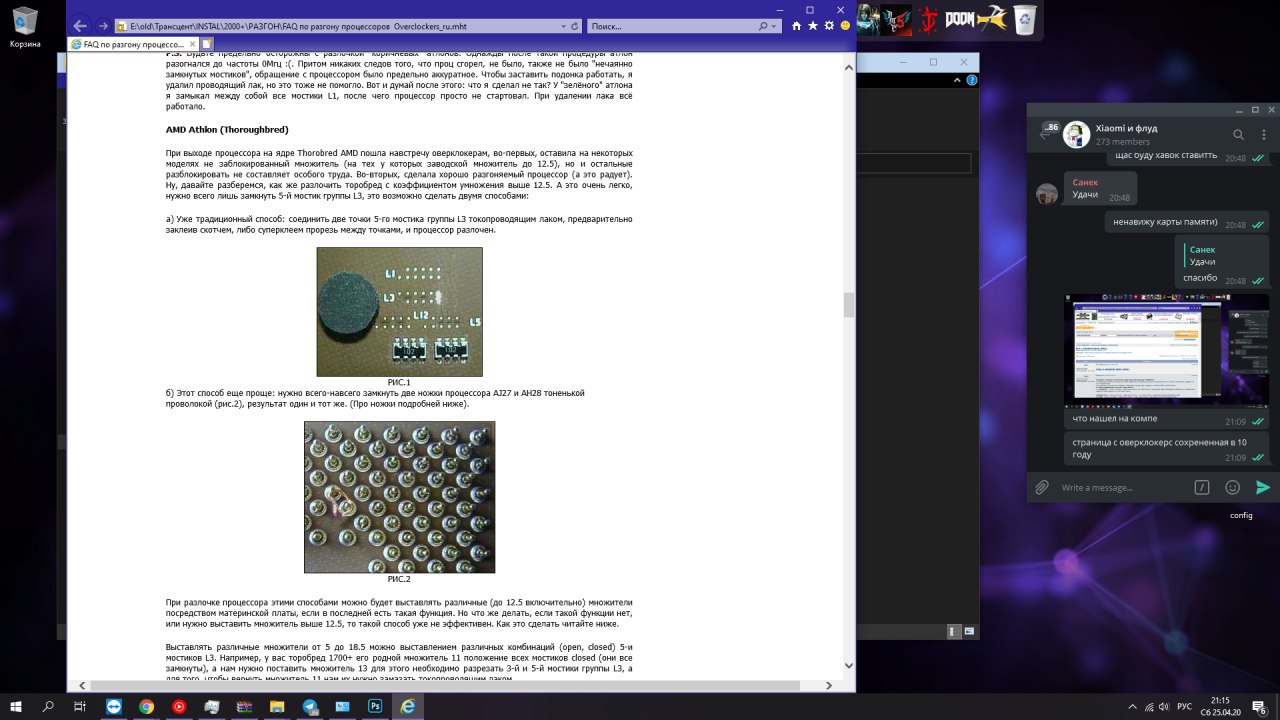Launch the DOOM shortcut in the top dock
The image size is (1280, 720).
(x=960, y=19)
